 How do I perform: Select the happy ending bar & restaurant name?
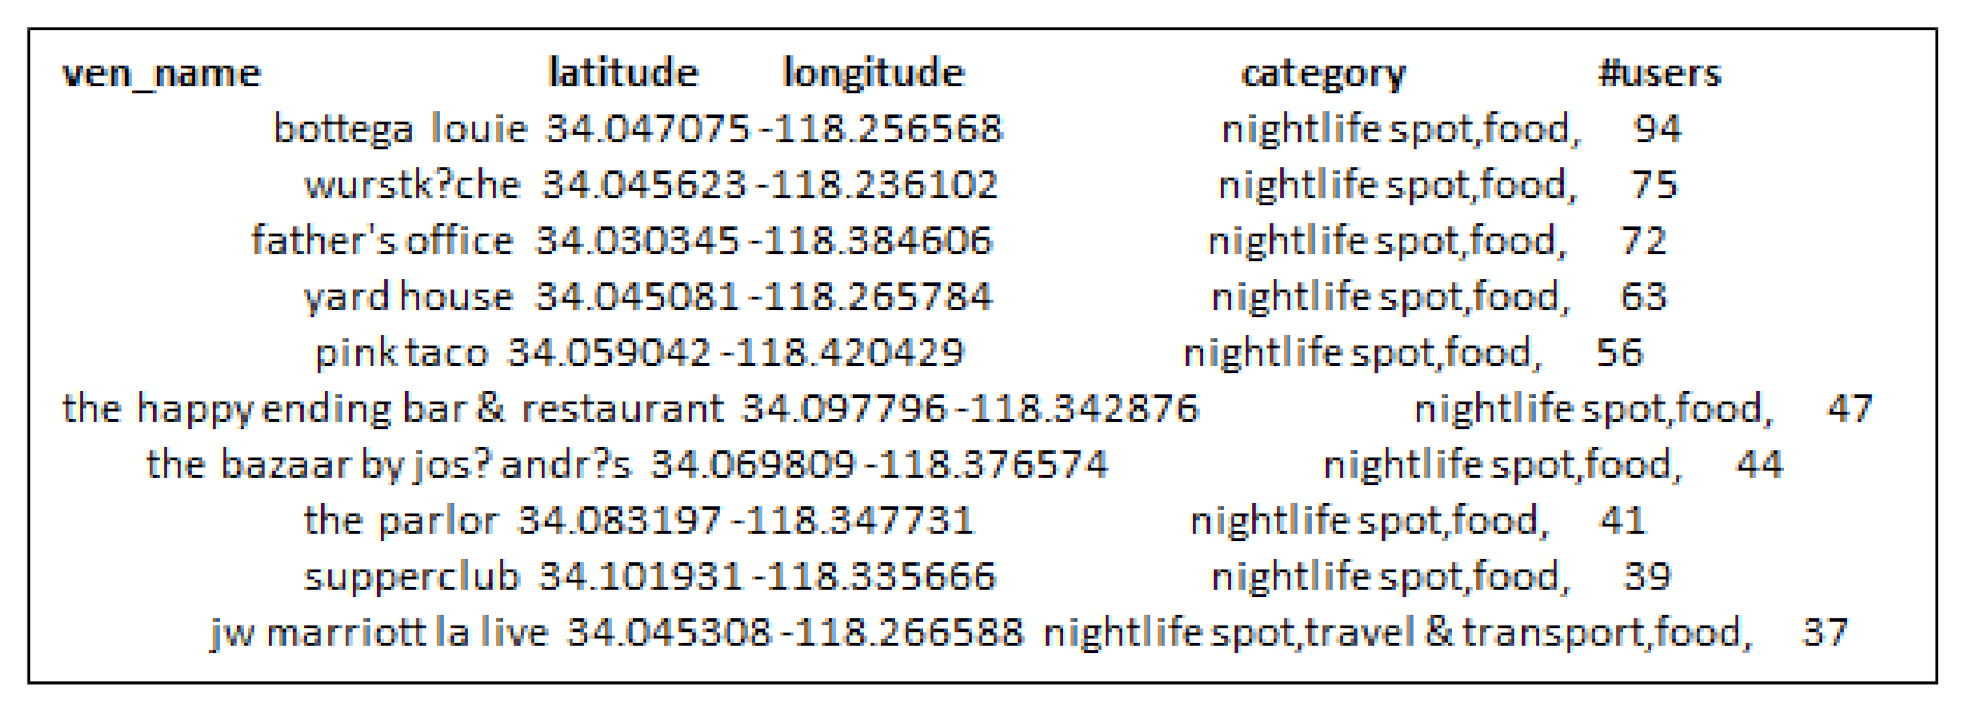coord(392,409)
